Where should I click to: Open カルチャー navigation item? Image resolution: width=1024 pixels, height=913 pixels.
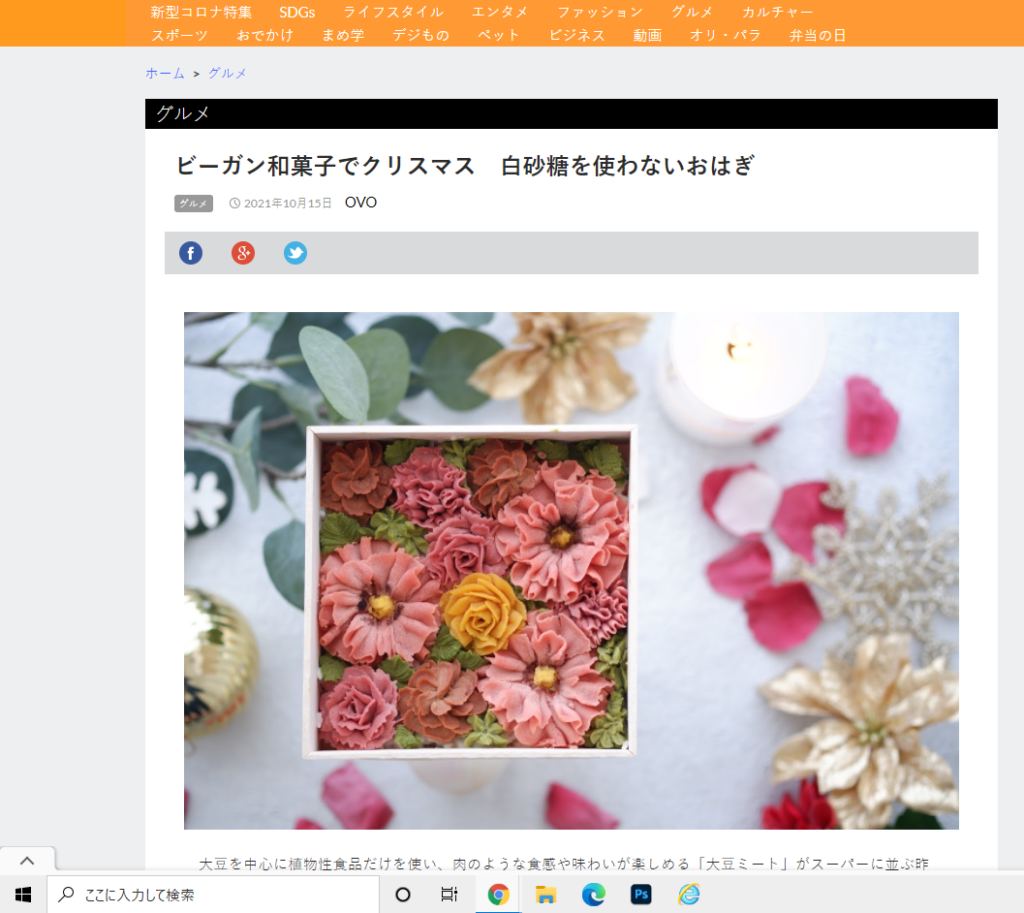coord(777,12)
